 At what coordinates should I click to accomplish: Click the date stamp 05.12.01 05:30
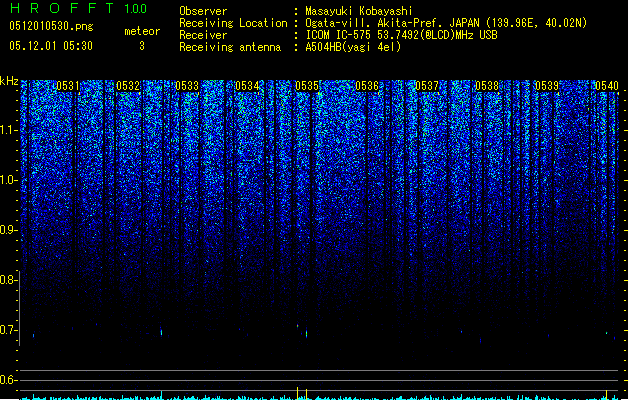coord(51,46)
